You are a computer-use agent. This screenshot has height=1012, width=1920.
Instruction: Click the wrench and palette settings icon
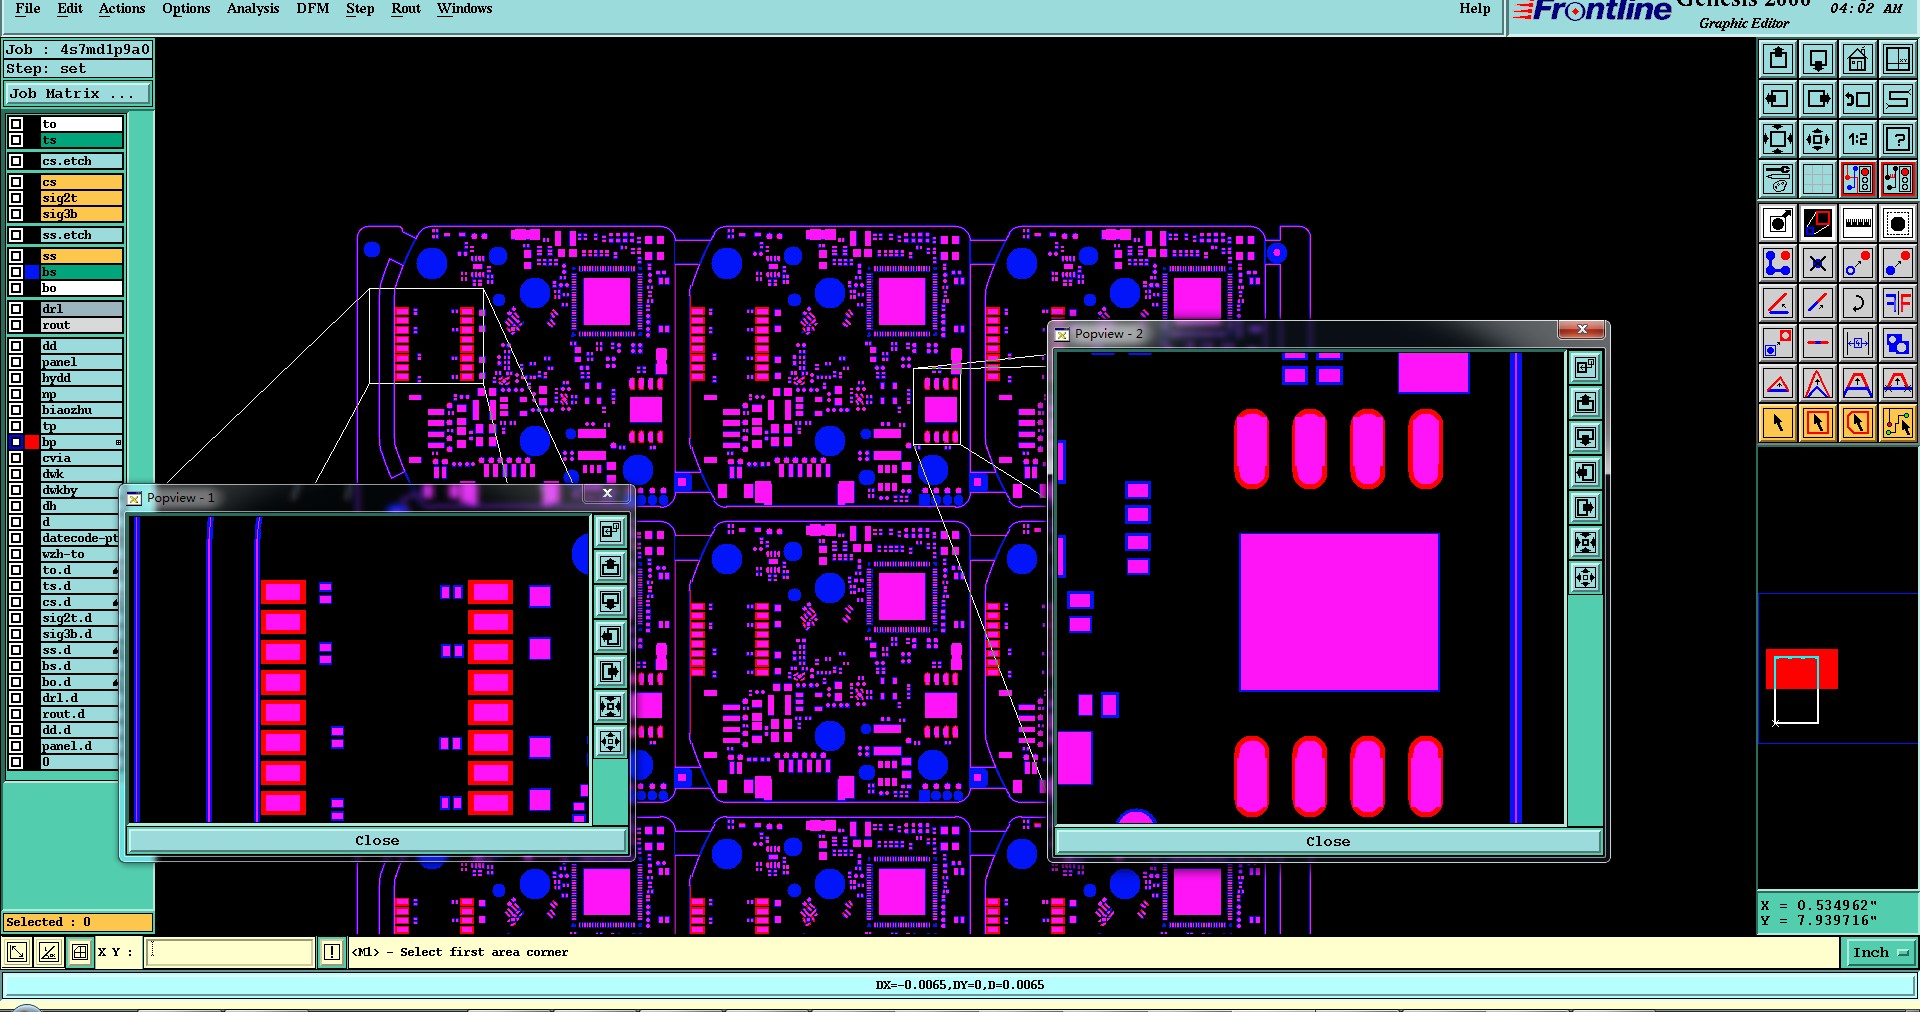1778,179
